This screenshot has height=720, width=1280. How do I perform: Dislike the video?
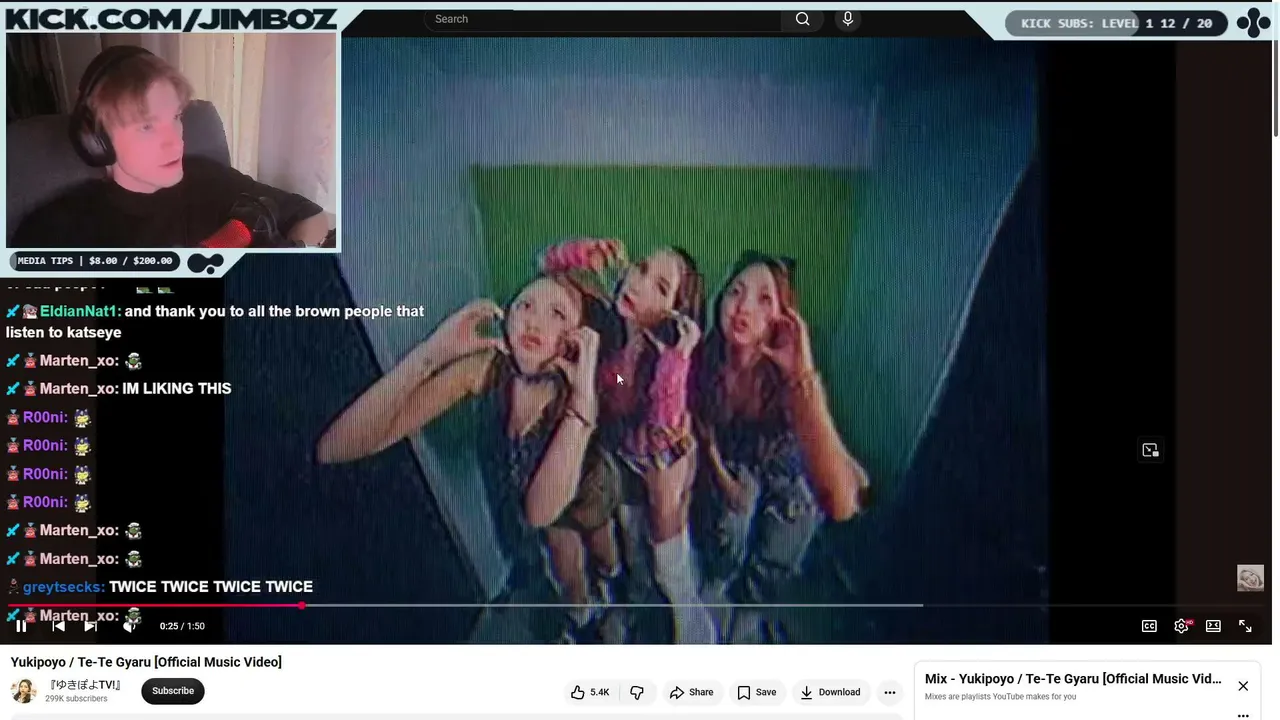tap(637, 692)
